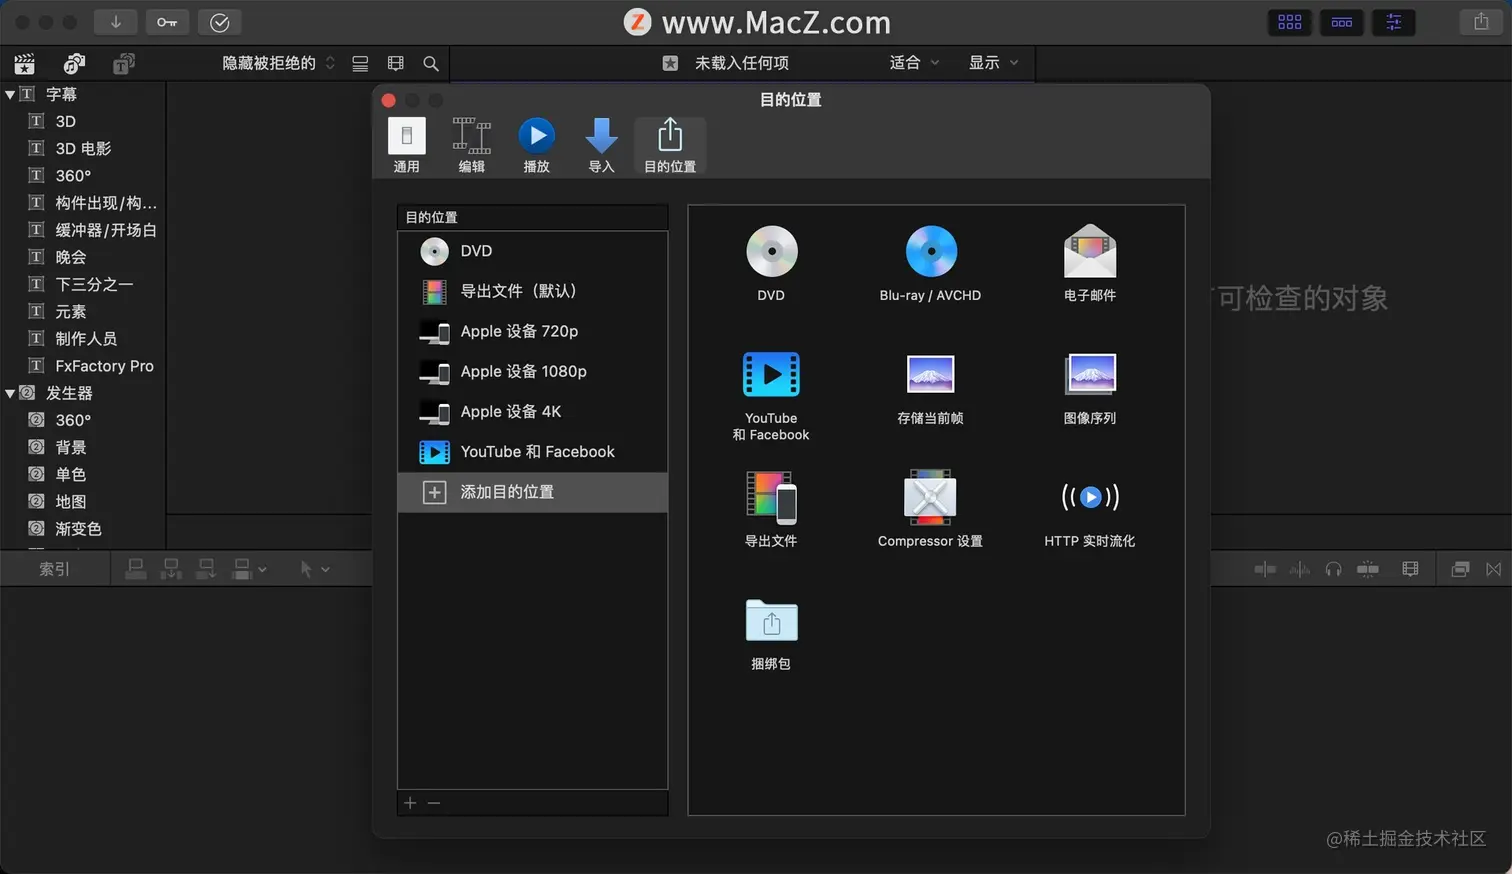The height and width of the screenshot is (874, 1512).
Task: Open the 显示 view options dropdown
Action: pyautogui.click(x=993, y=63)
